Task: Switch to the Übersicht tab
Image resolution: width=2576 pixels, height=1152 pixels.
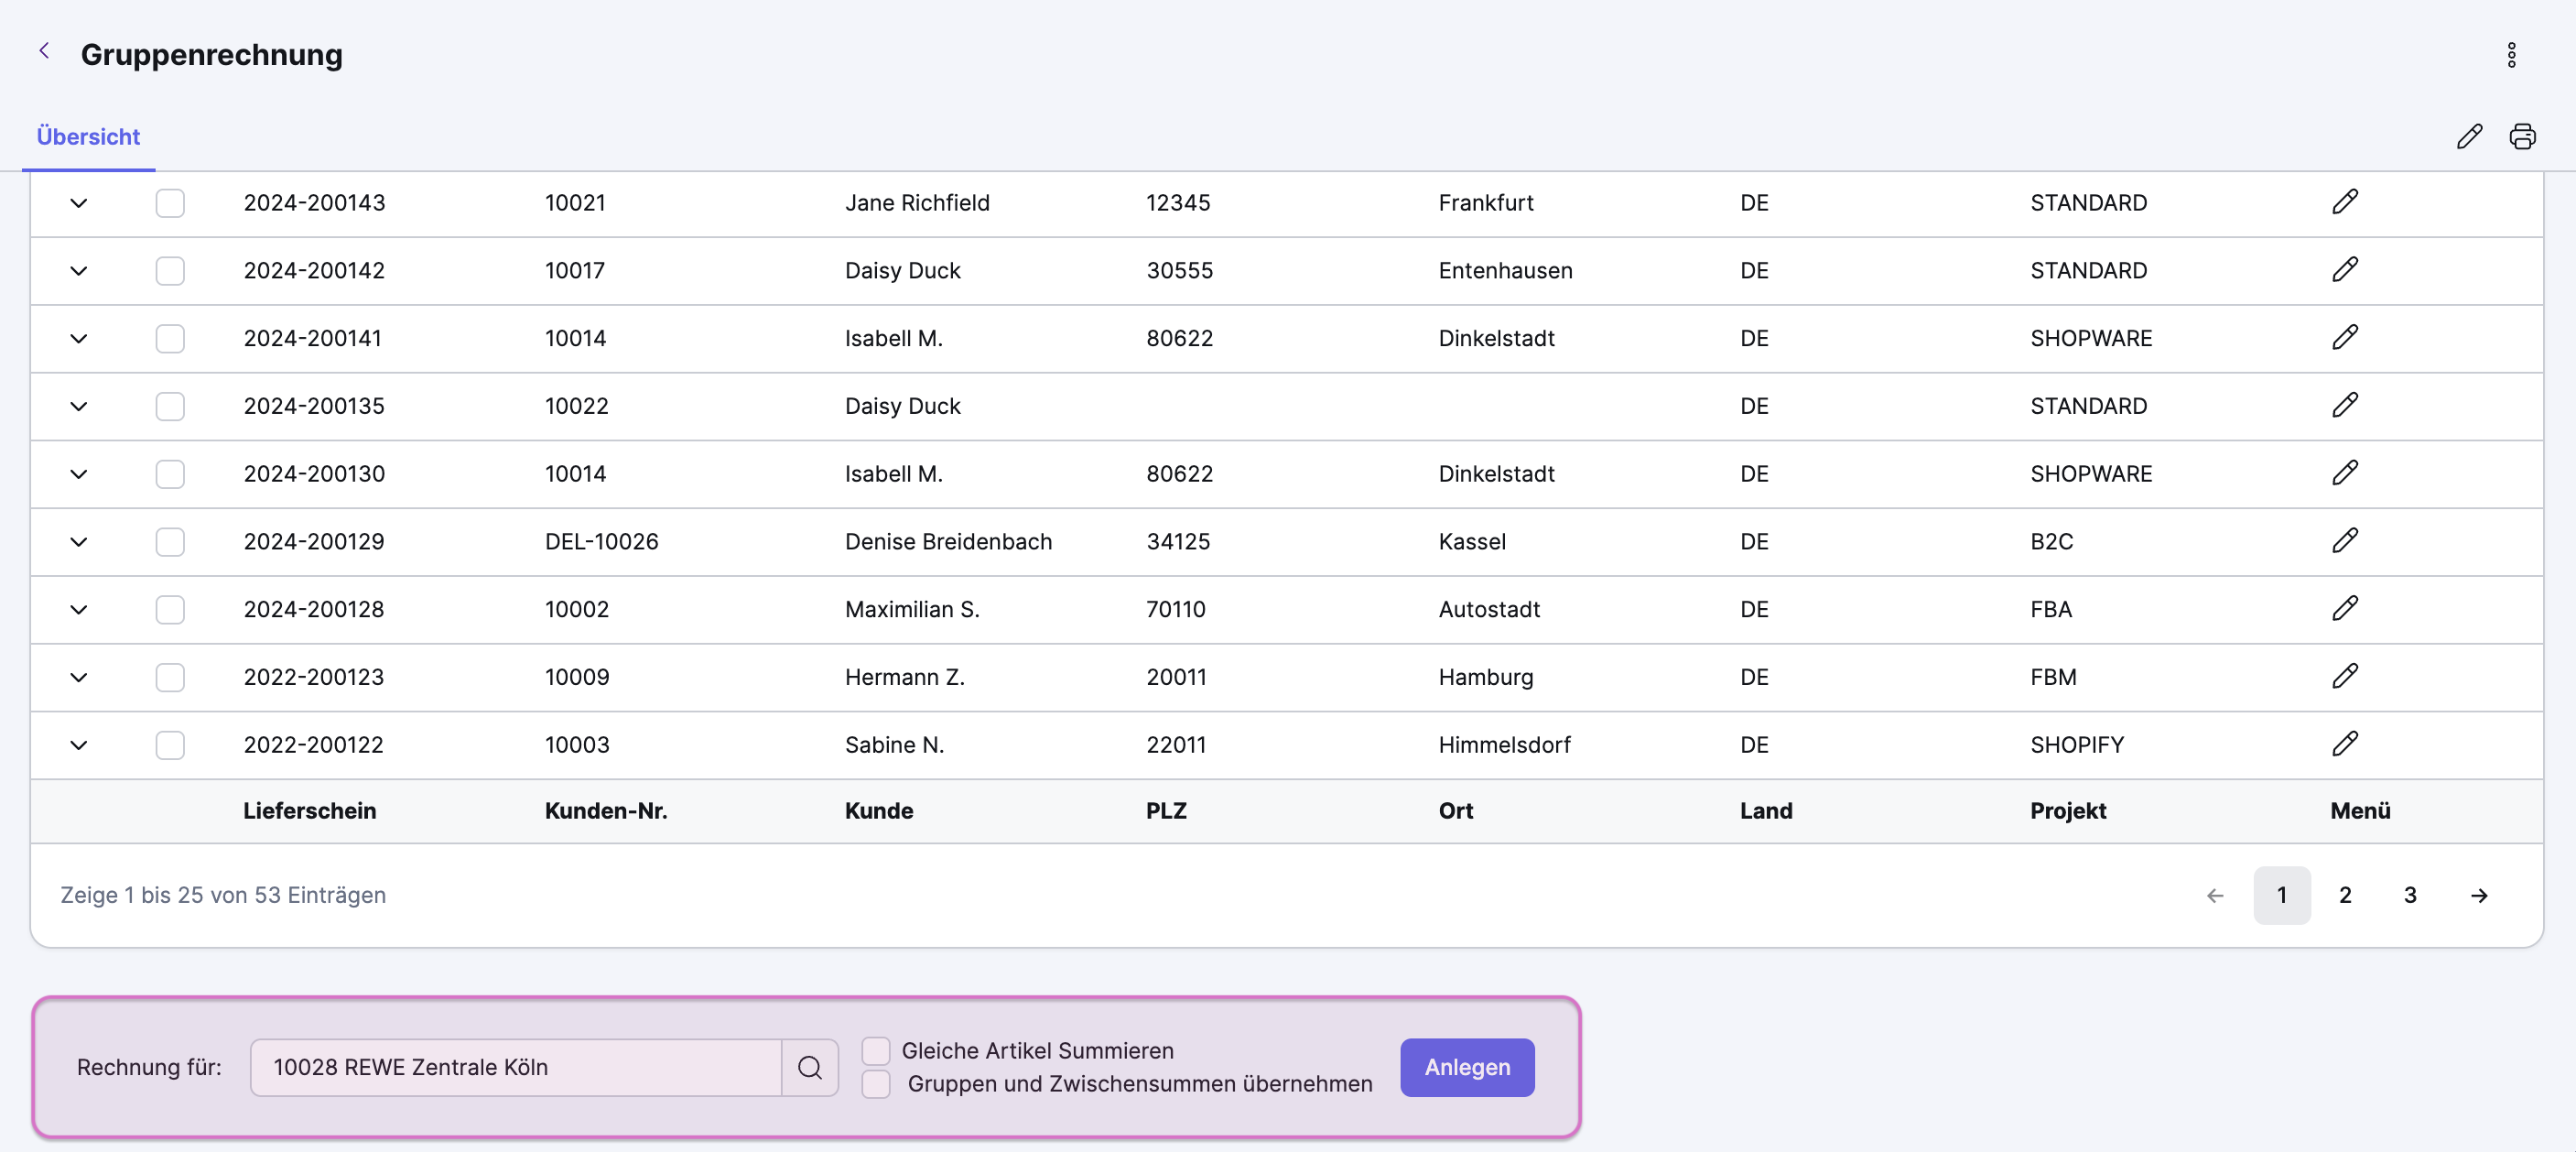Action: coord(88,137)
